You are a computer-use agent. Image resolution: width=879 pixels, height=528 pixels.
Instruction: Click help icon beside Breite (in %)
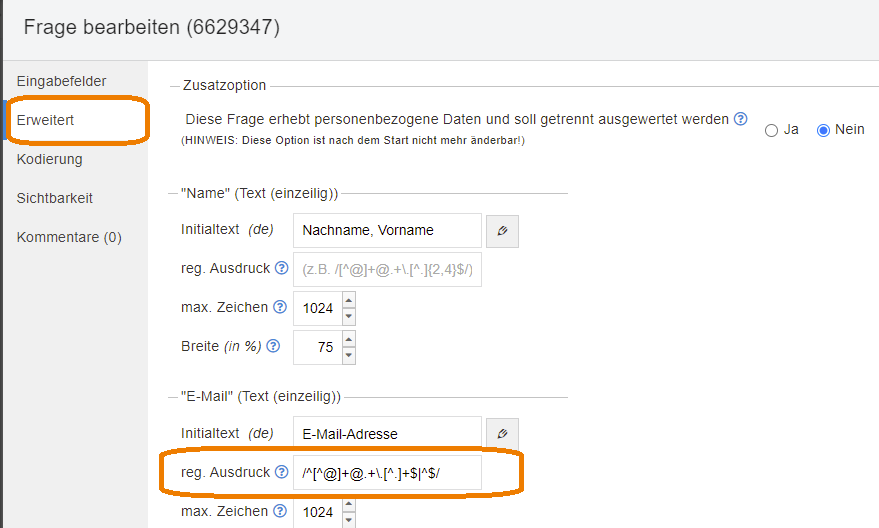(273, 346)
